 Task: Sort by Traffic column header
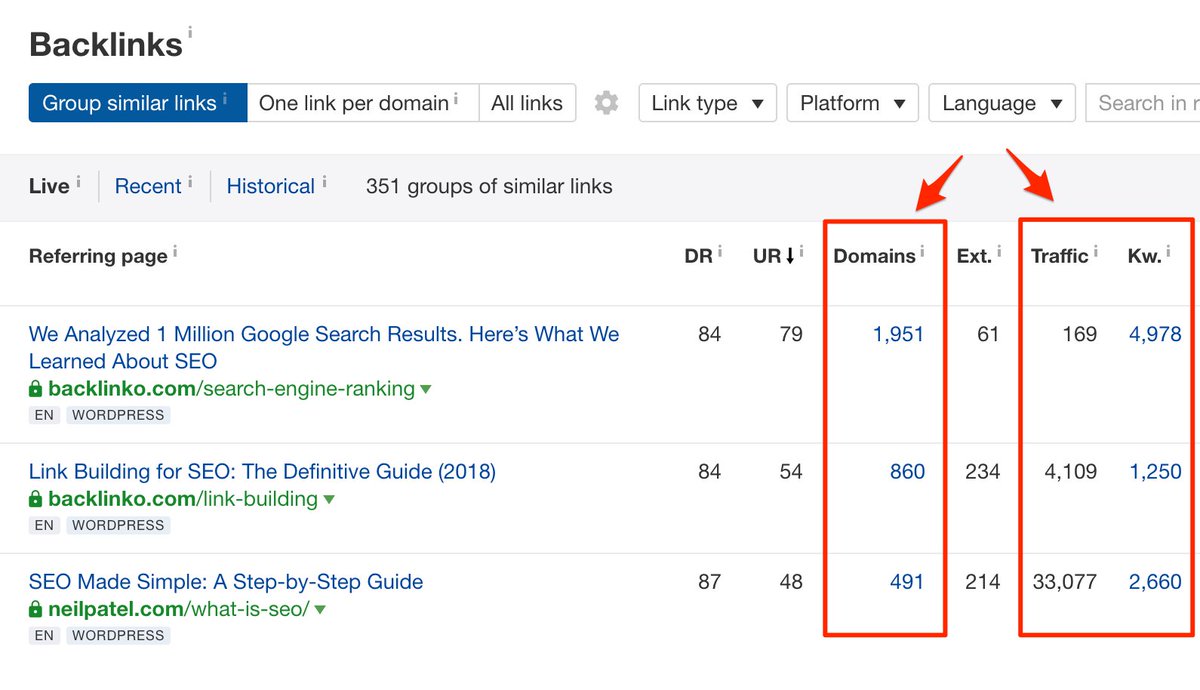[x=1059, y=256]
